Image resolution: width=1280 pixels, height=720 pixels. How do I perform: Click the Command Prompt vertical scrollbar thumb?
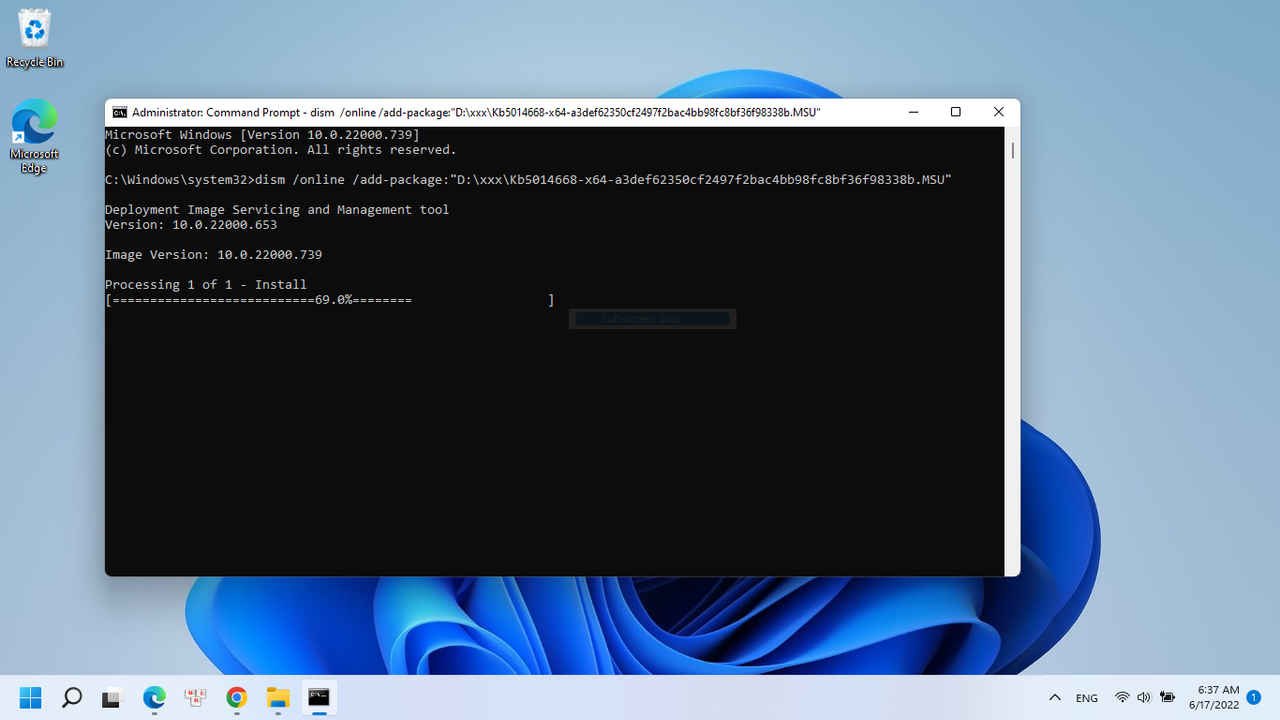1012,151
